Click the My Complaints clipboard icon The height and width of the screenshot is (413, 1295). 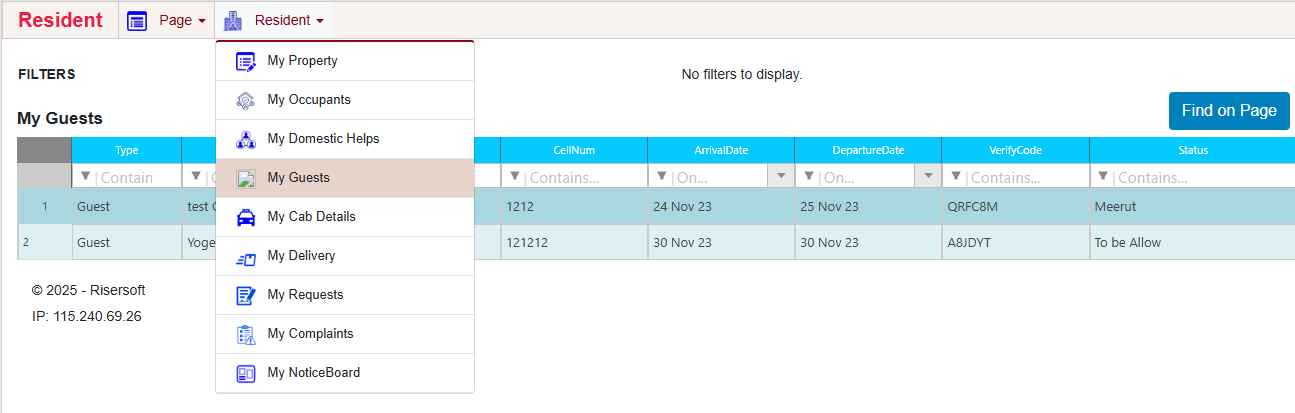pyautogui.click(x=245, y=334)
